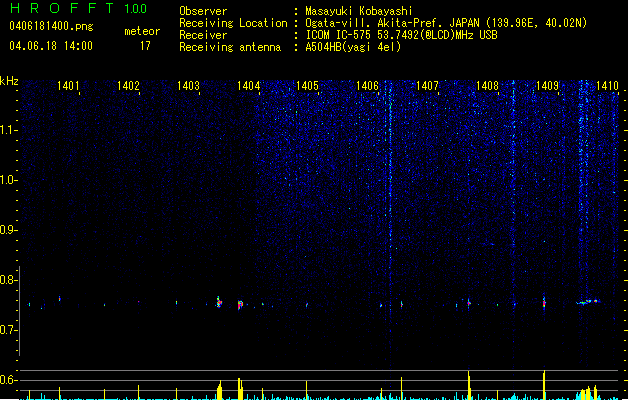Click the Ogata-vill. Akita-Pref. JAPAN location text
The height and width of the screenshot is (400, 629).
point(446,23)
